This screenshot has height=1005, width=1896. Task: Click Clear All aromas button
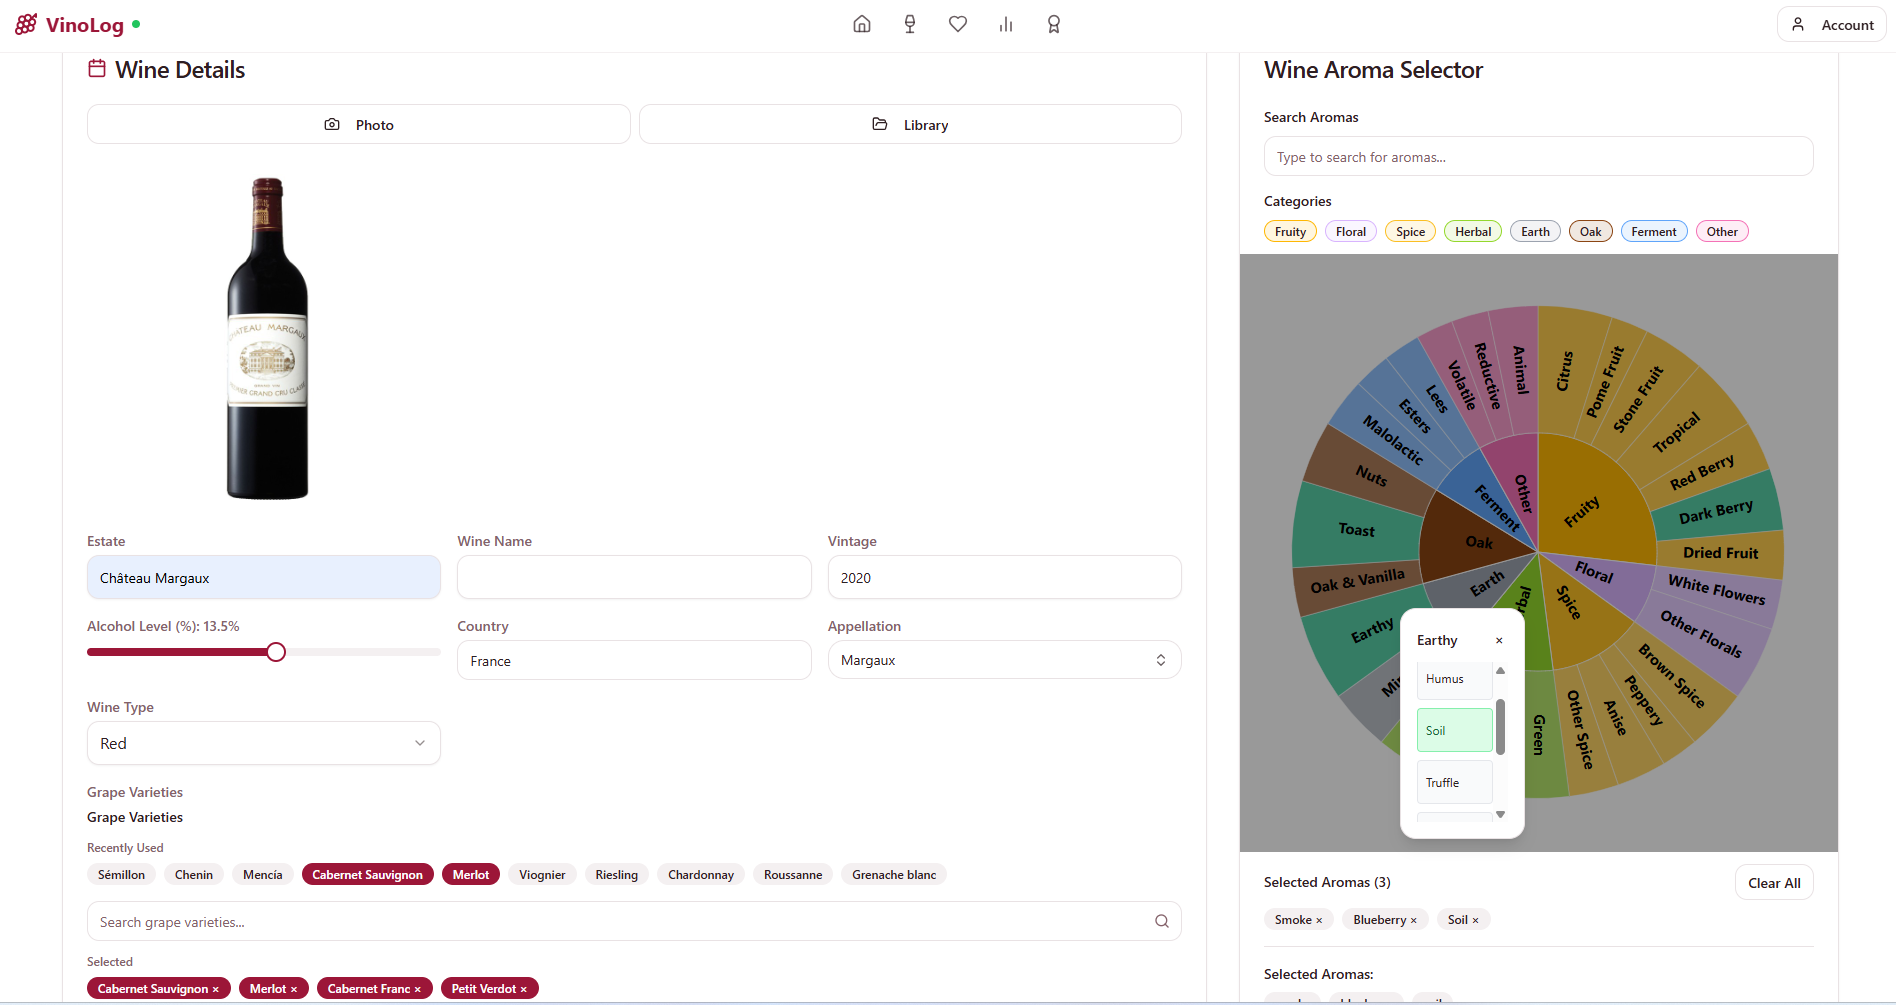[1774, 883]
